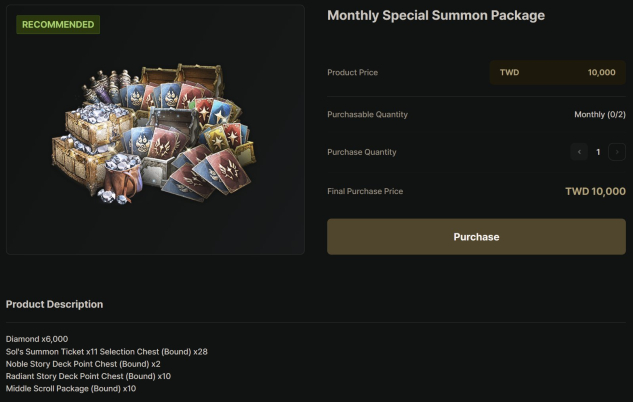This screenshot has width=633, height=402.
Task: Increase purchase quantity with right arrow
Action: pyautogui.click(x=617, y=152)
